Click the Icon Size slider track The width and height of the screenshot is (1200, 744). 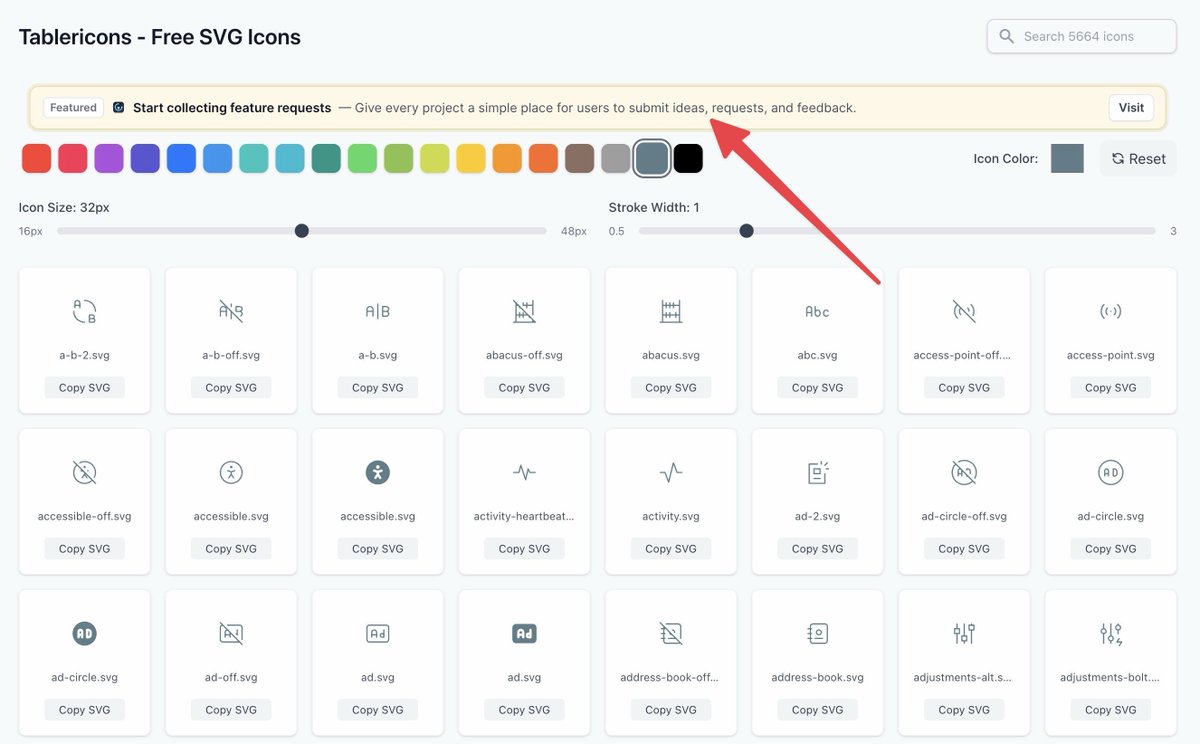(302, 231)
